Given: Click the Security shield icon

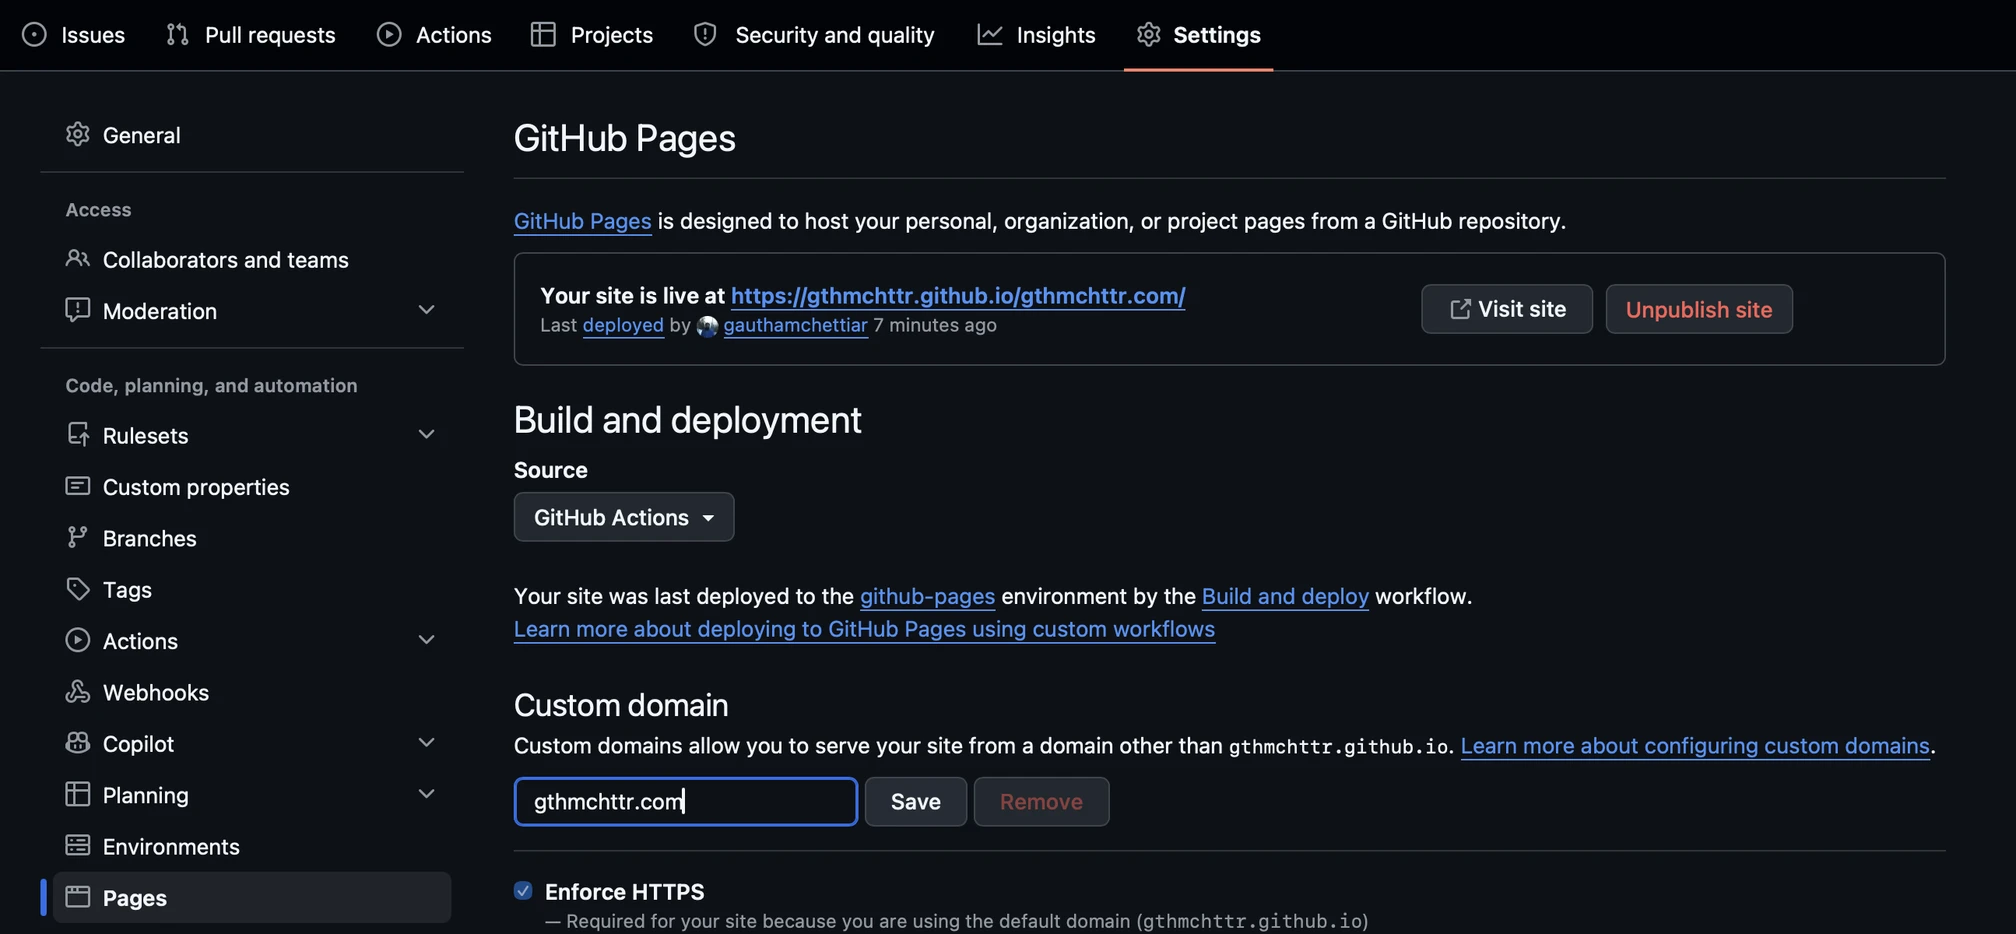Looking at the screenshot, I should (x=705, y=35).
